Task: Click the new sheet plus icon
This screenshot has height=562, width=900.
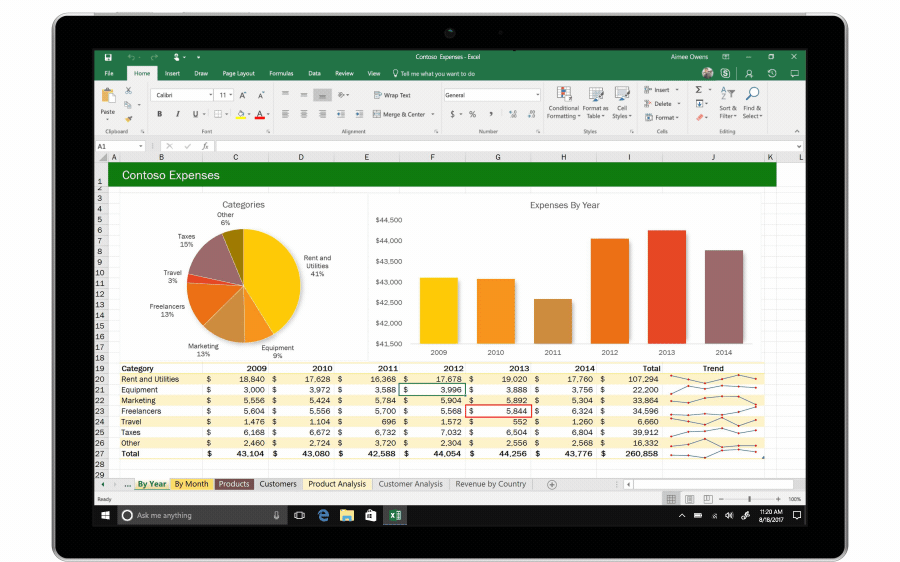Action: pyautogui.click(x=551, y=484)
